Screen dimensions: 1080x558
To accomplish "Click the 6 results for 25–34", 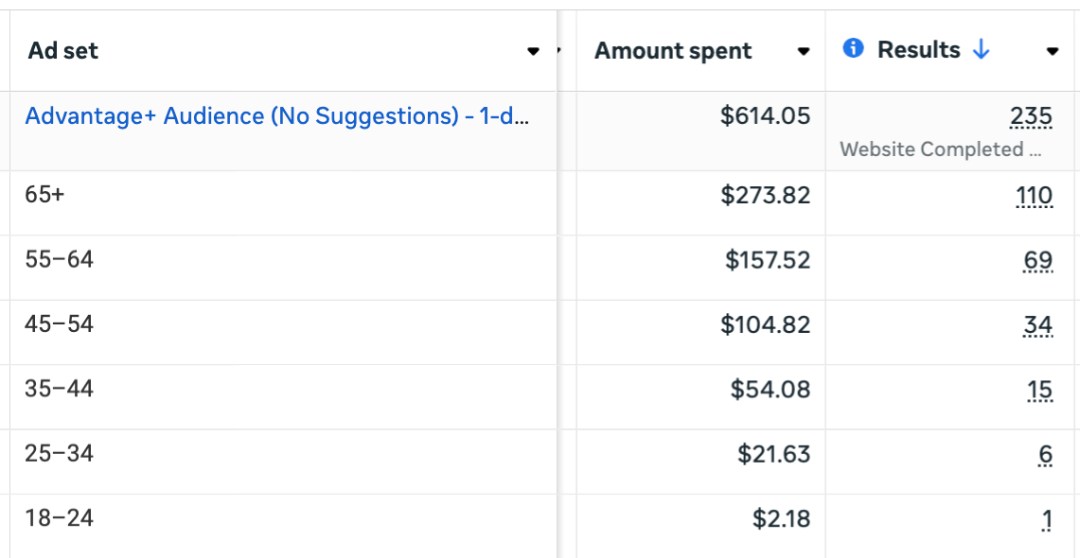I will tap(1045, 455).
